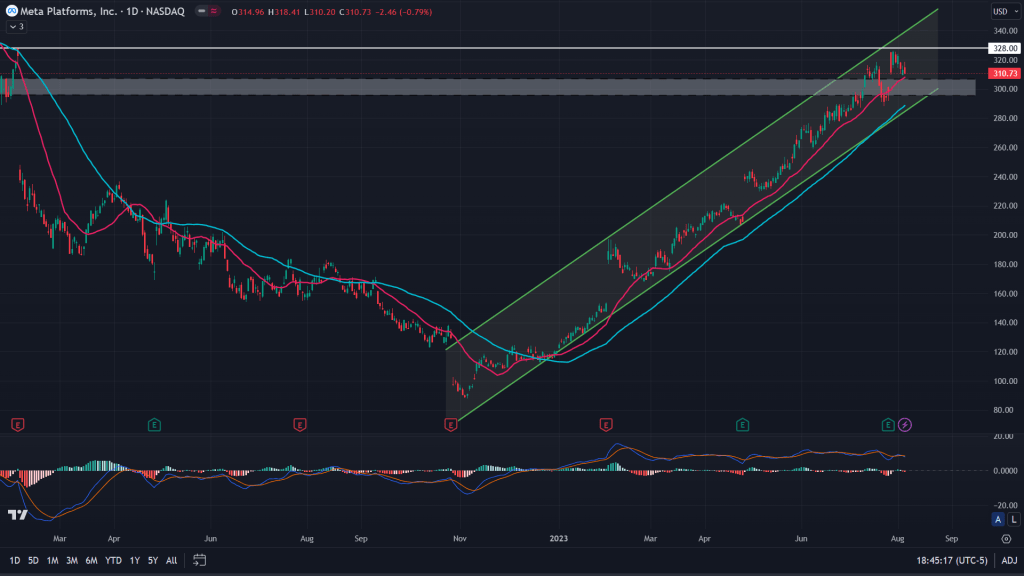Click the Go to date calendar icon
This screenshot has width=1024, height=576.
coord(200,560)
